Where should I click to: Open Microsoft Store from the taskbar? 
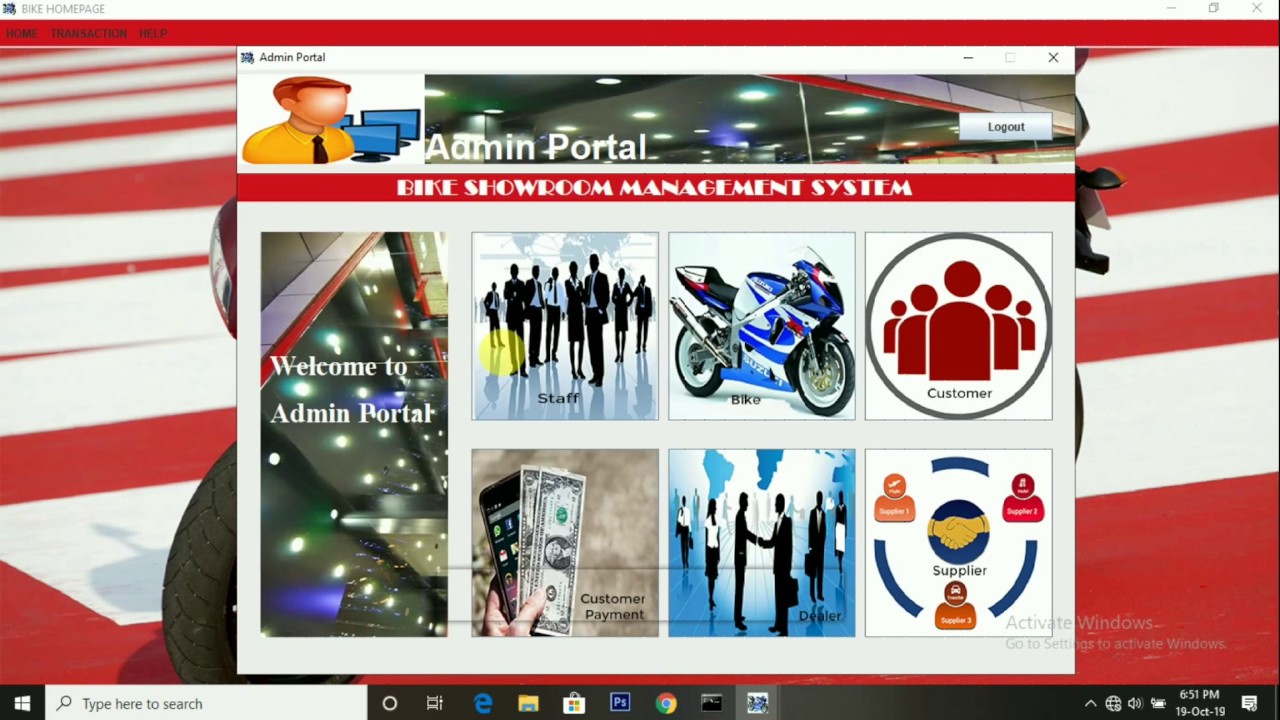click(x=574, y=703)
